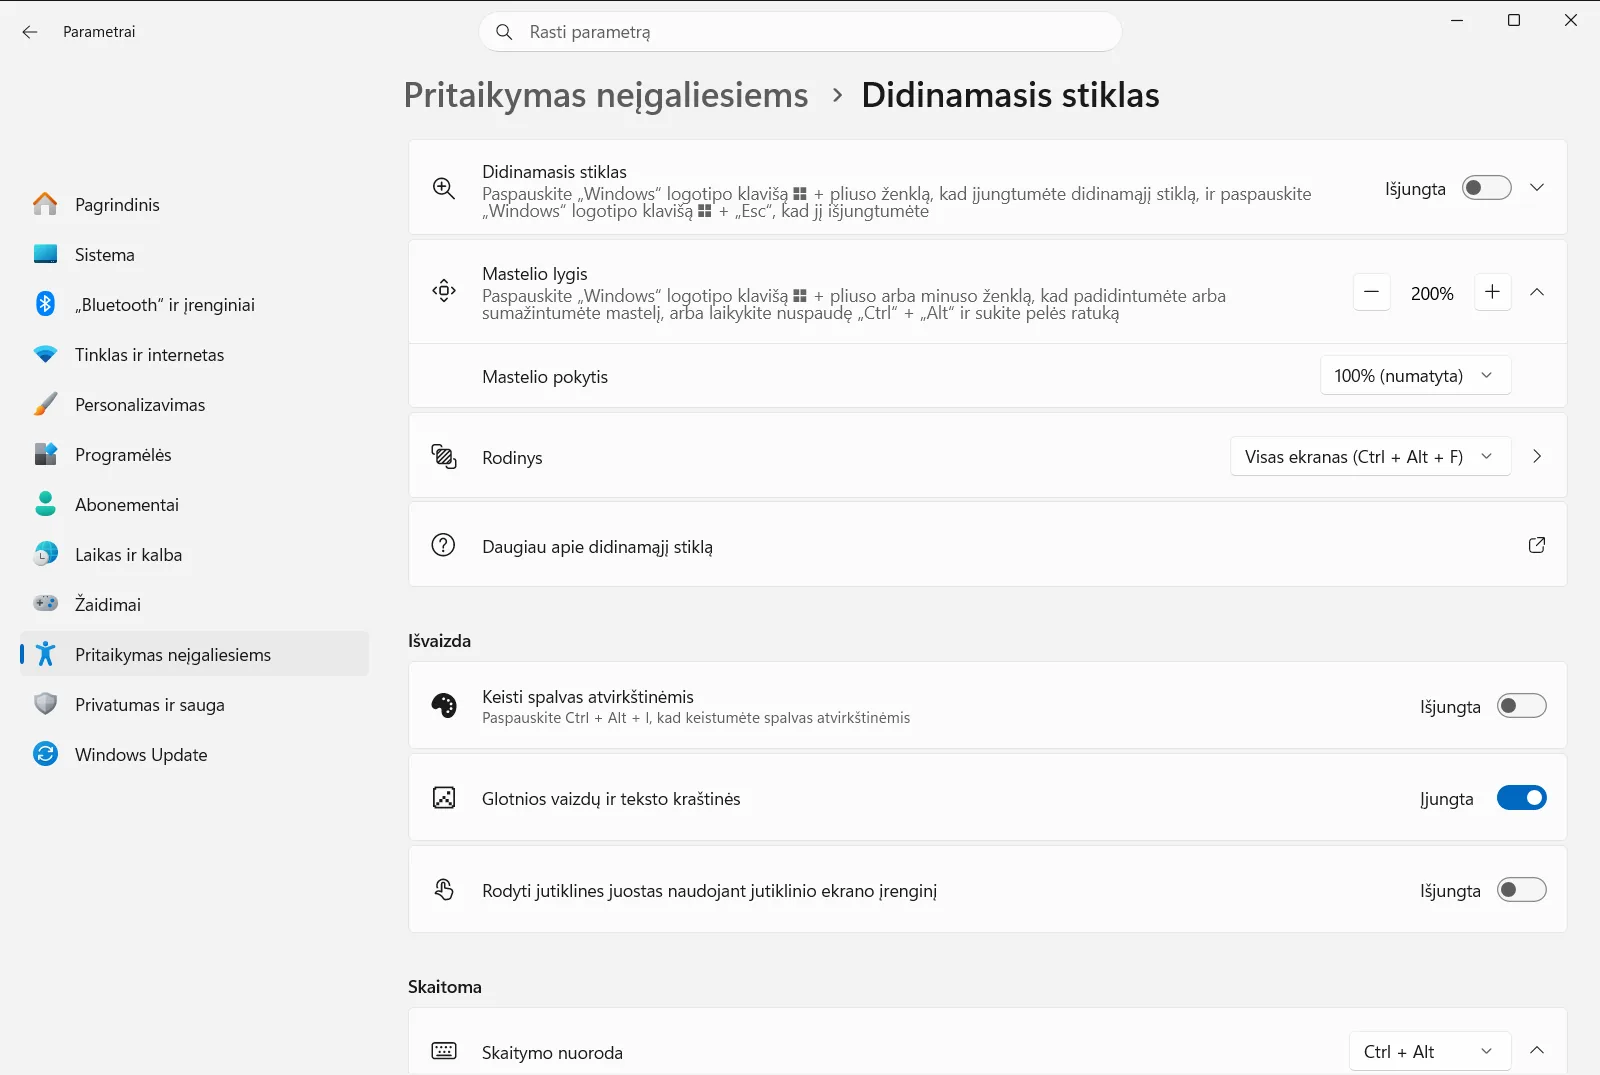The width and height of the screenshot is (1600, 1075).
Task: Open Personalizavimas brush icon
Action: pyautogui.click(x=46, y=404)
